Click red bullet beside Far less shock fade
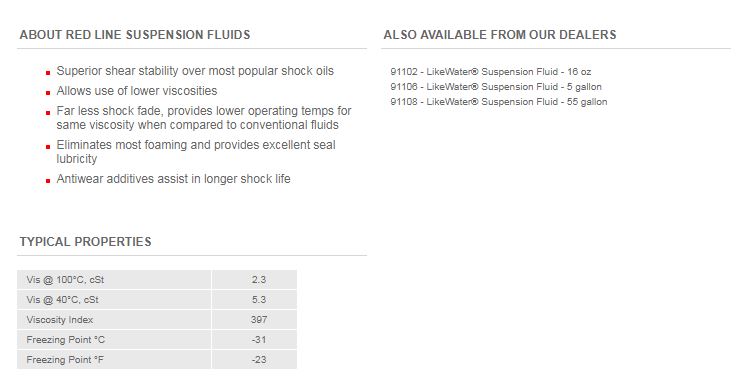 pyautogui.click(x=48, y=113)
